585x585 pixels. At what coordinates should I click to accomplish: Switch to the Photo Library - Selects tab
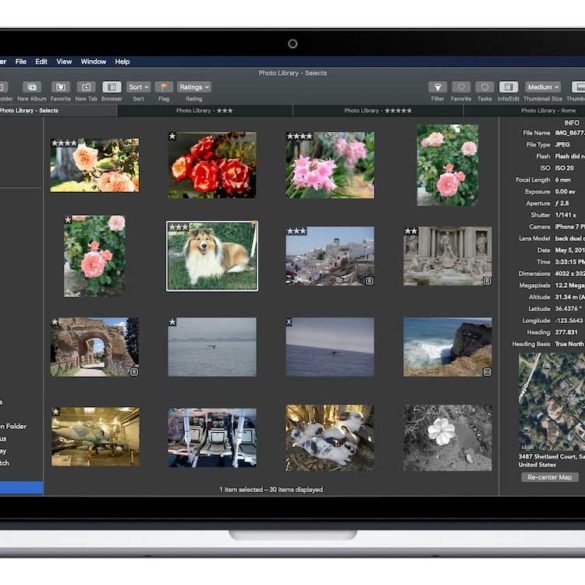(59, 111)
